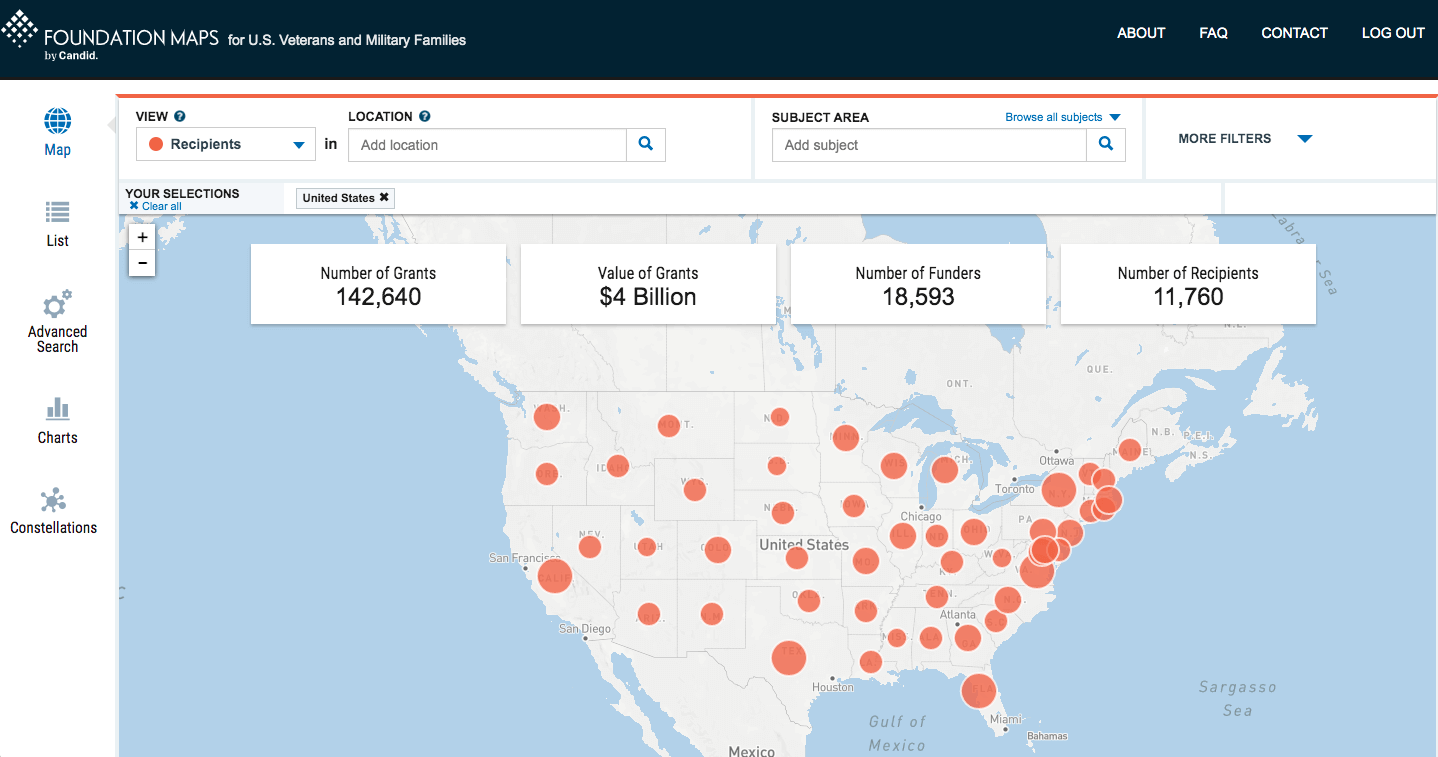Screen dimensions: 1438x757
Task: Open the FAQ page
Action: (x=1213, y=33)
